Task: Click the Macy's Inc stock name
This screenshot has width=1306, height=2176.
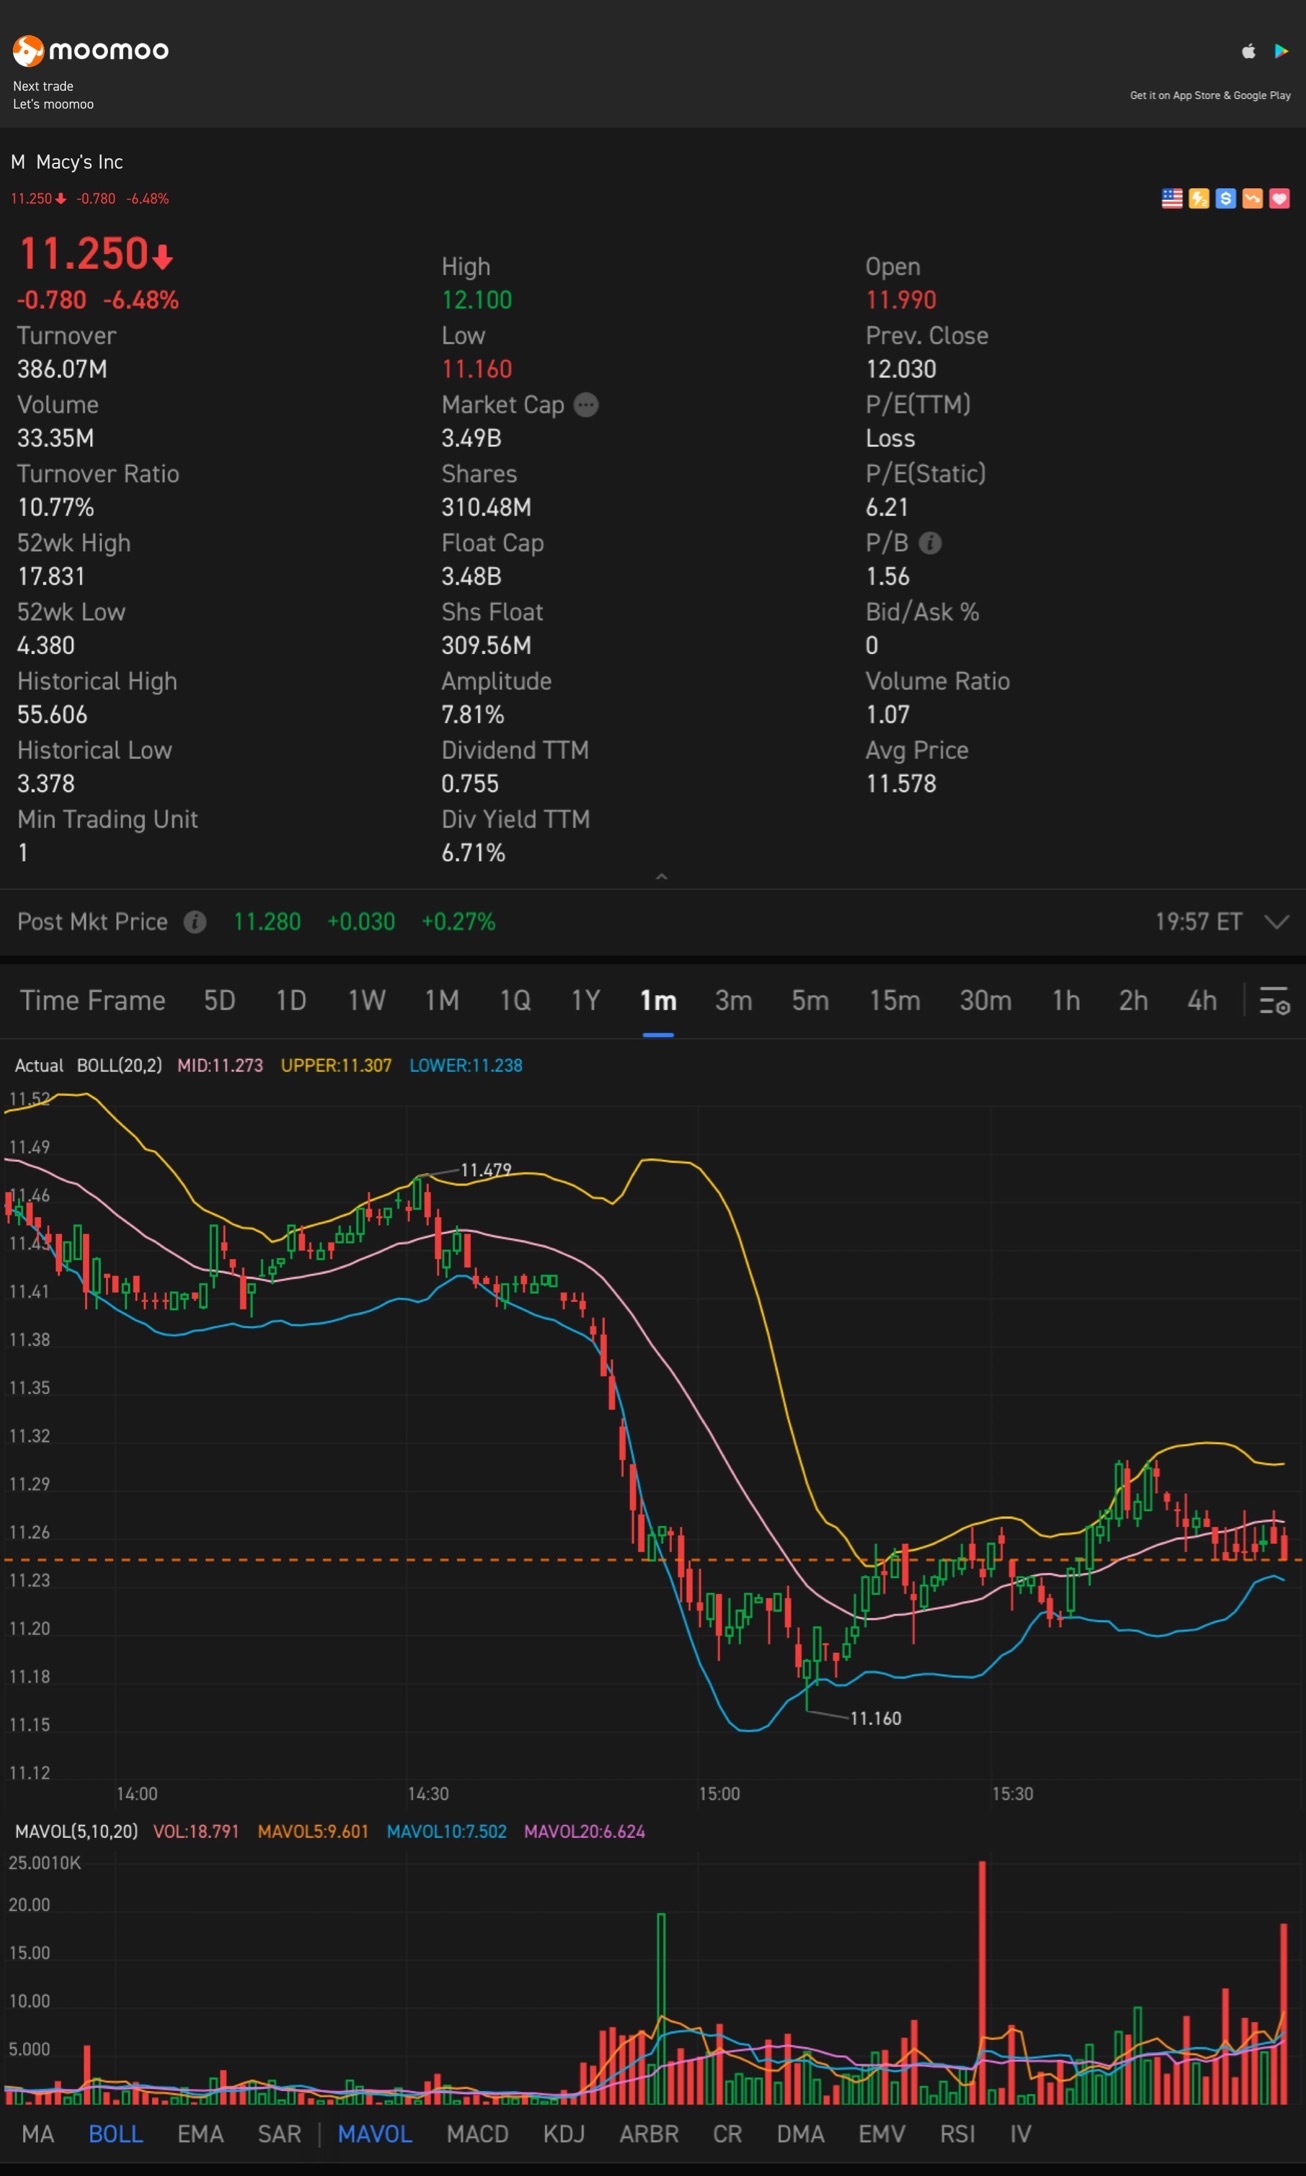Action: (x=80, y=162)
